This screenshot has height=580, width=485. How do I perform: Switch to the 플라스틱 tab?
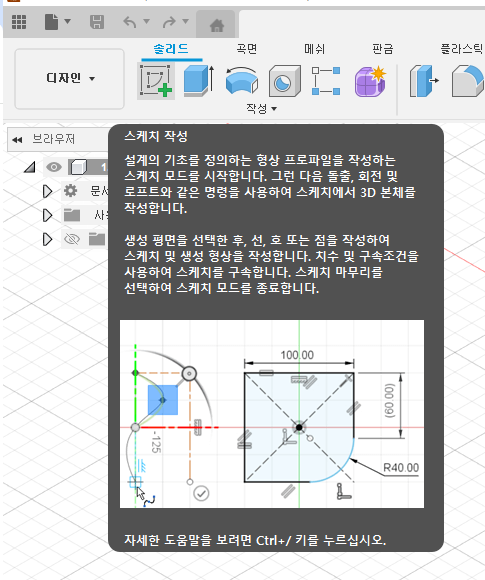pyautogui.click(x=462, y=48)
